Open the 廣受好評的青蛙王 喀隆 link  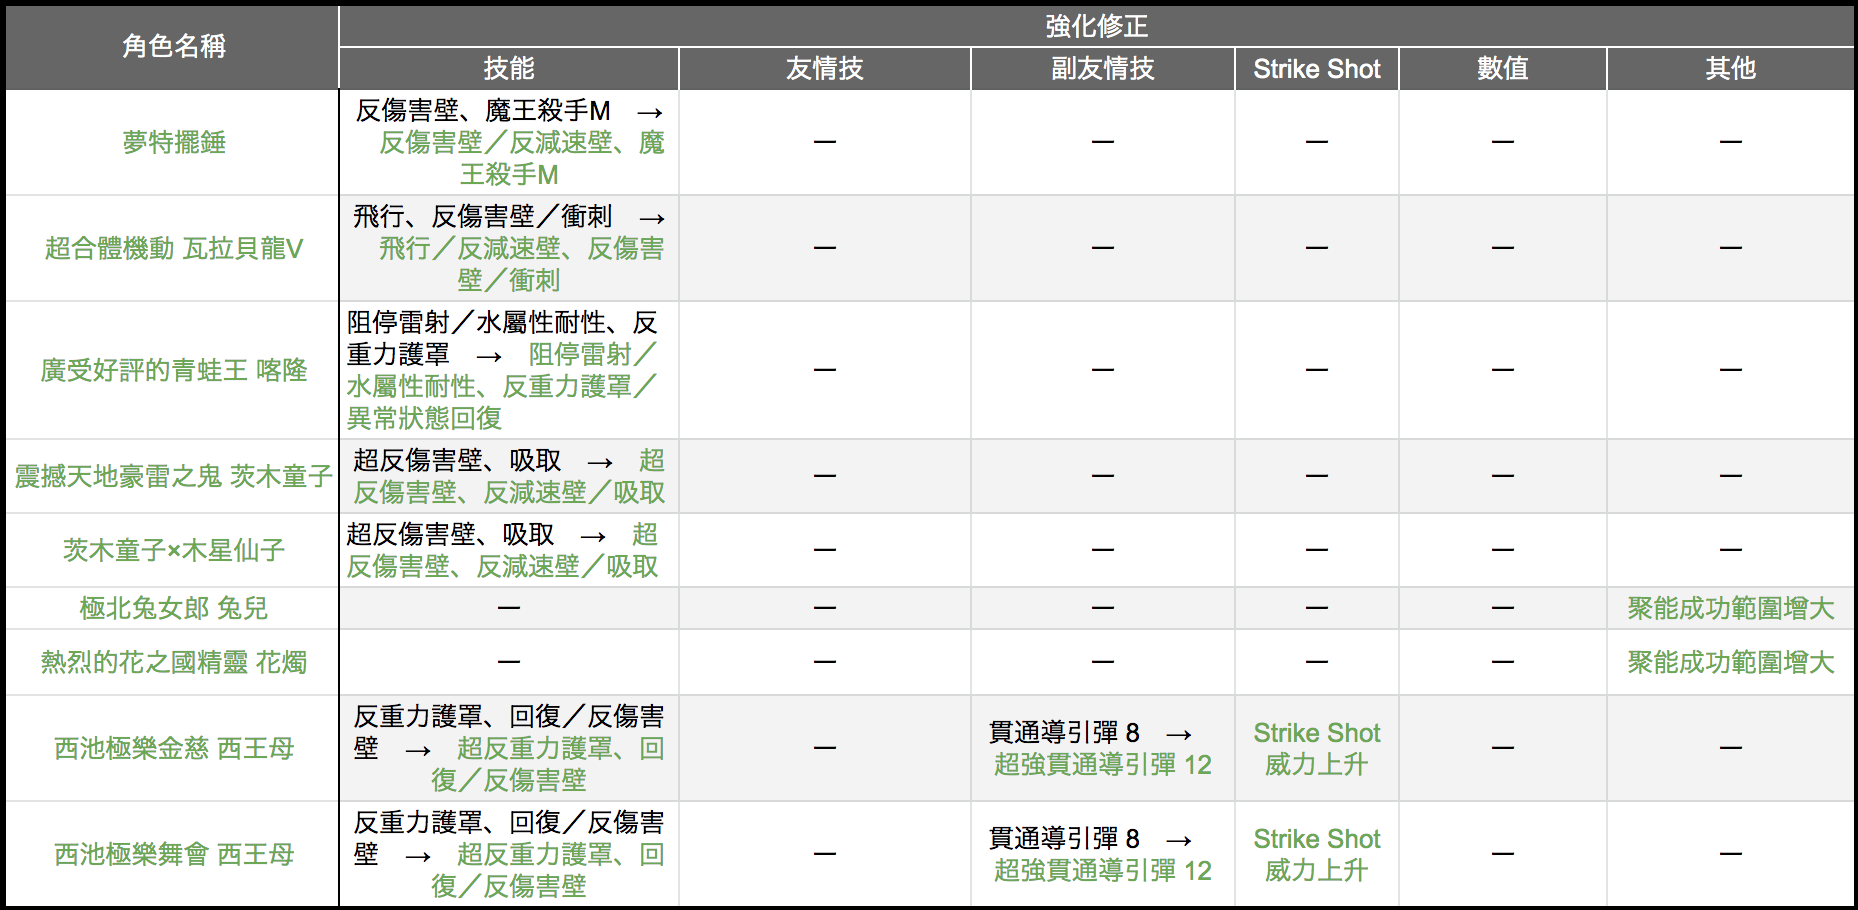(x=174, y=371)
